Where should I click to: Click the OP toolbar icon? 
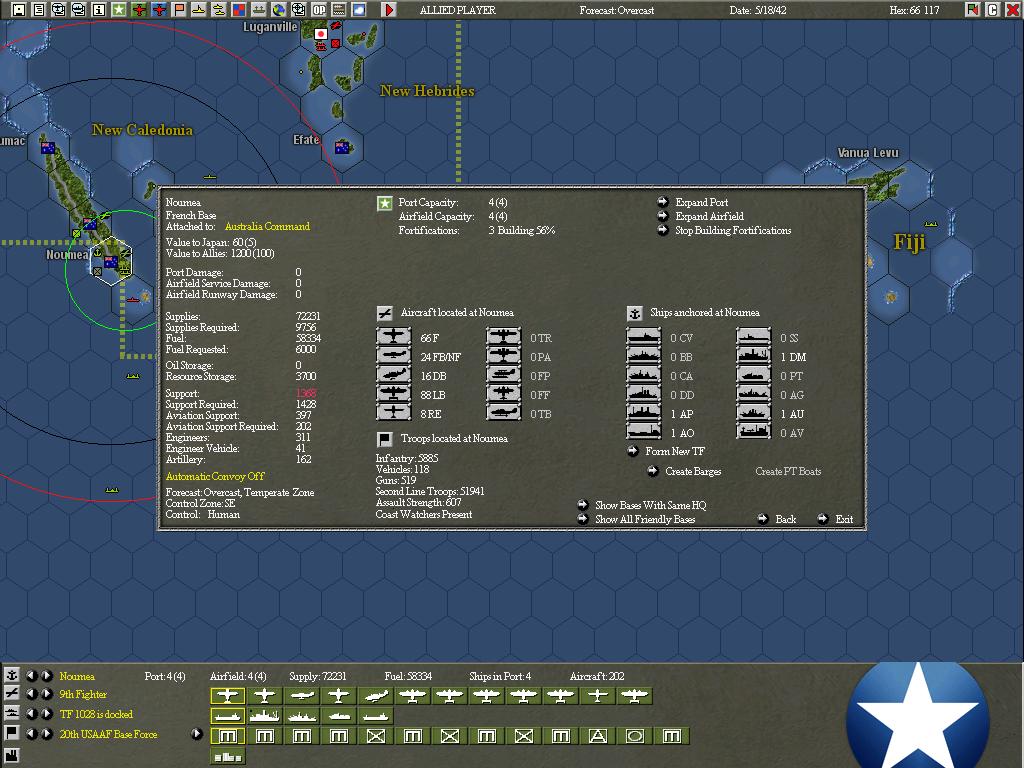319,9
